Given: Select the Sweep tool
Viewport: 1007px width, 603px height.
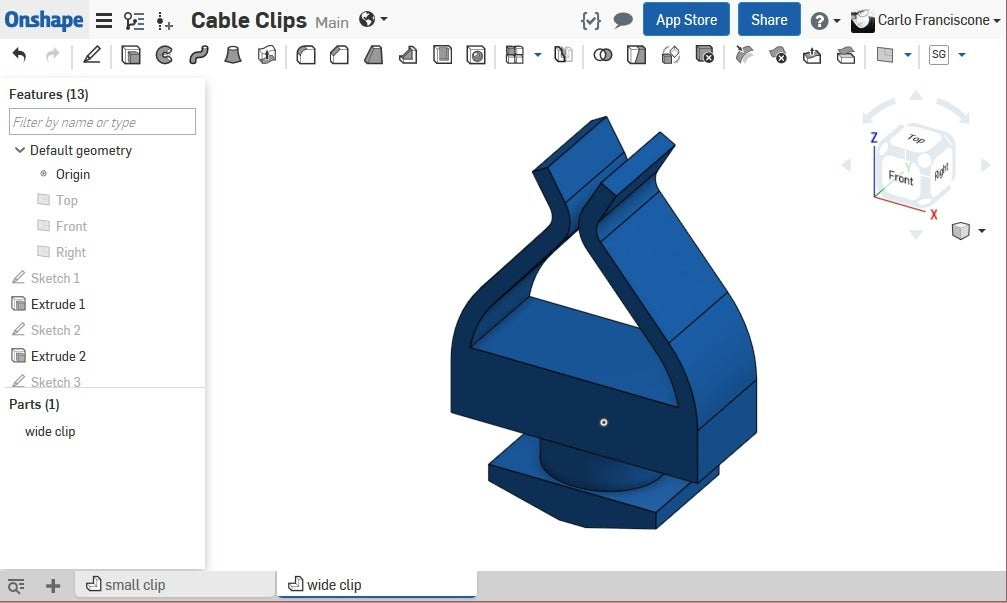Looking at the screenshot, I should pos(198,55).
